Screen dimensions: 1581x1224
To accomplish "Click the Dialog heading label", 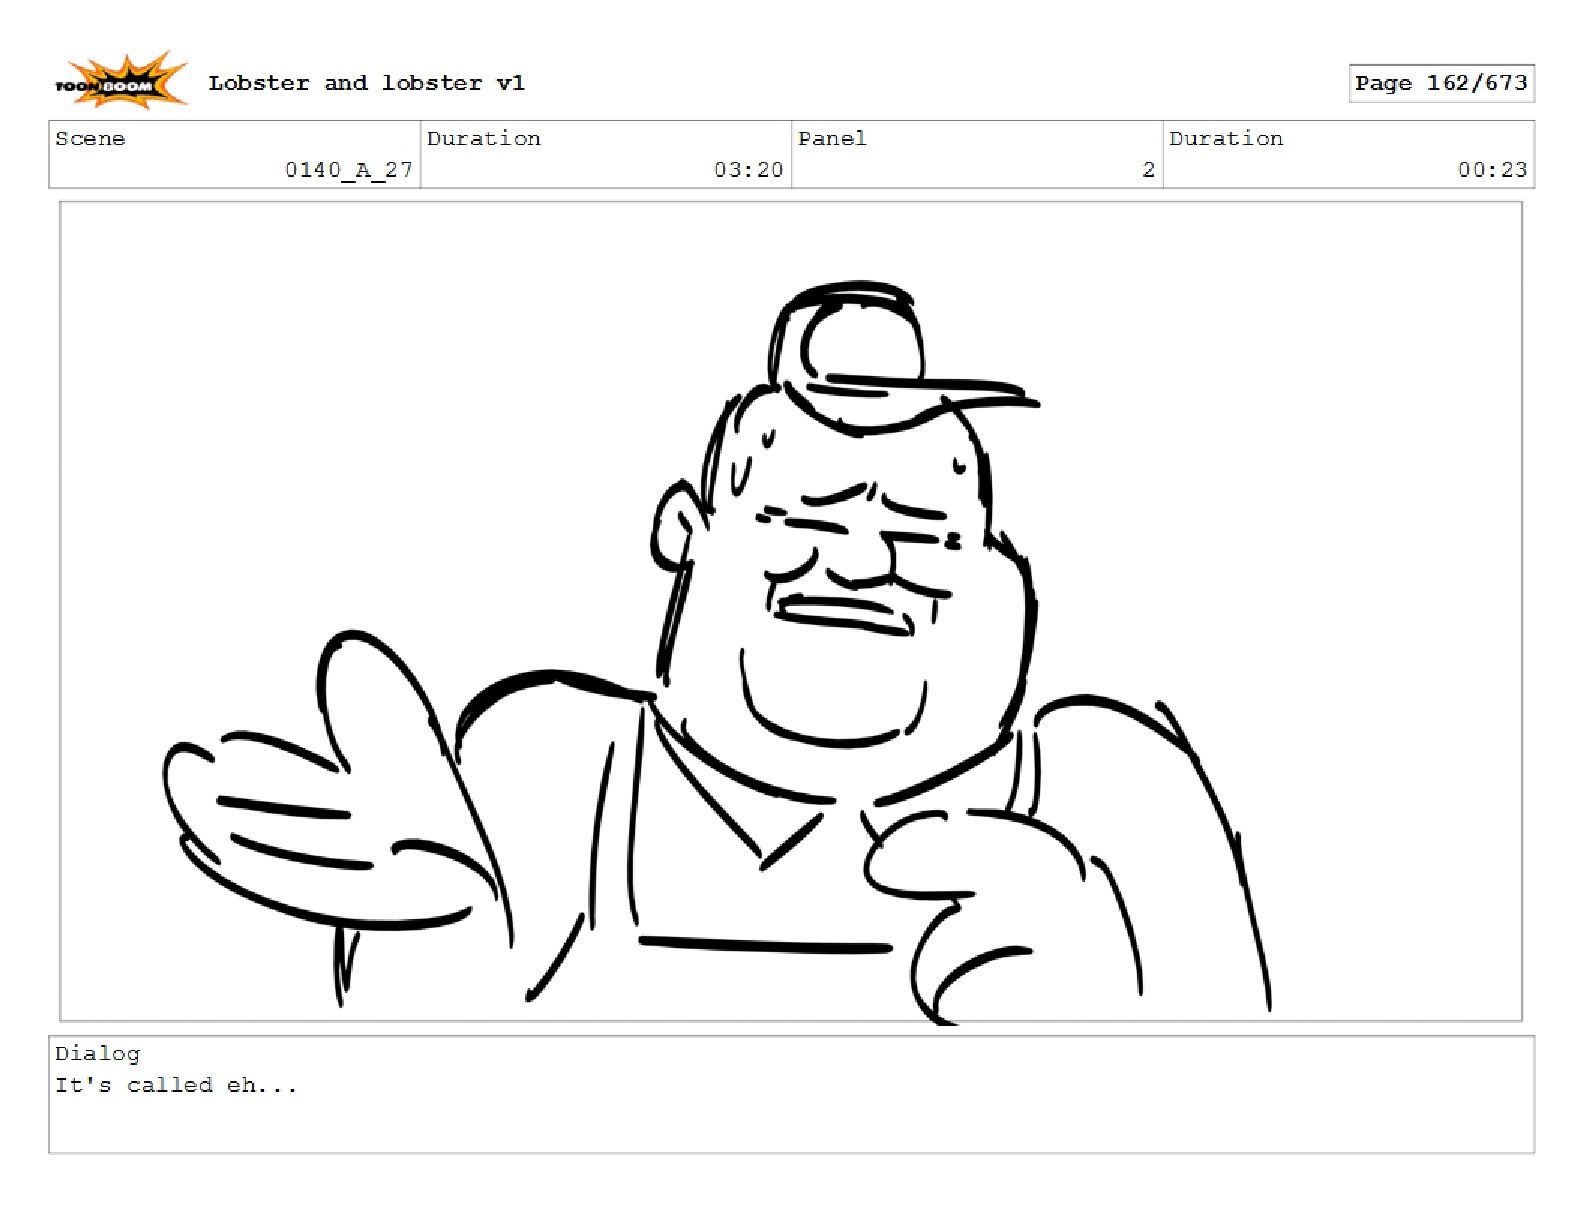I will coord(97,1053).
